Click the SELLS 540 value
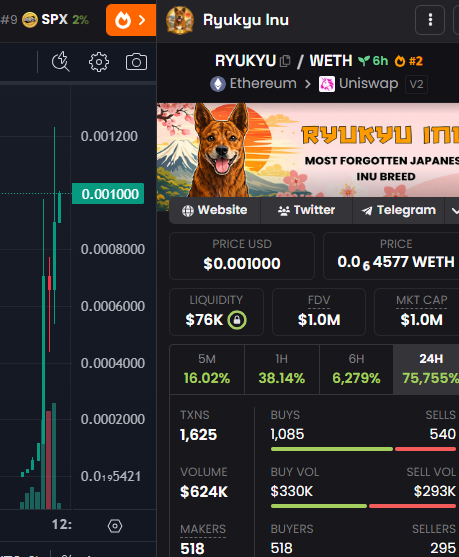This screenshot has width=459, height=557. [443, 434]
